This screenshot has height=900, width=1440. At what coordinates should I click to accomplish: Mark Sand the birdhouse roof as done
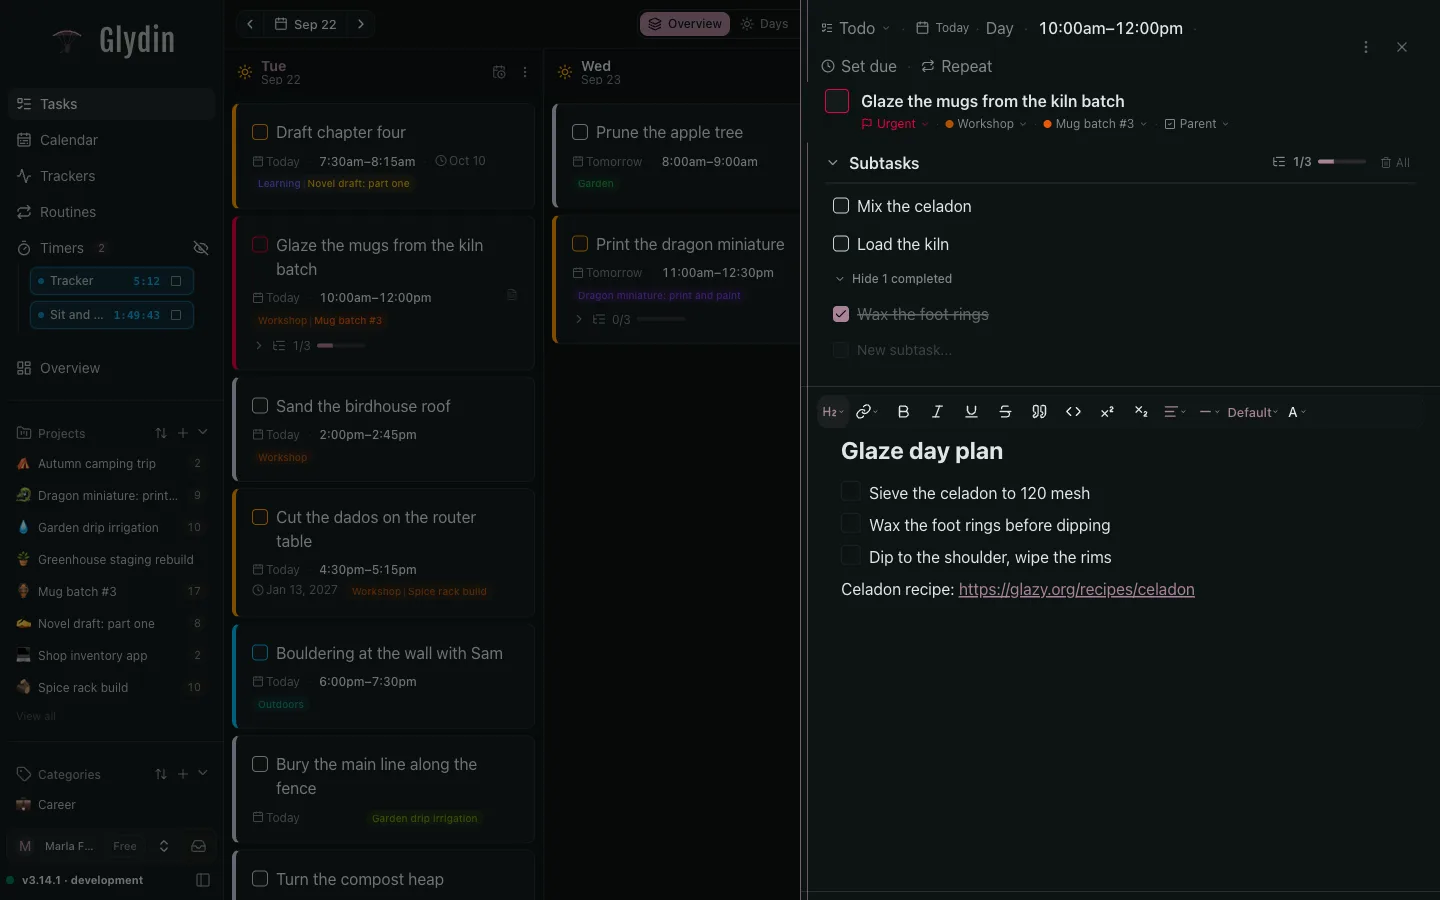point(260,406)
